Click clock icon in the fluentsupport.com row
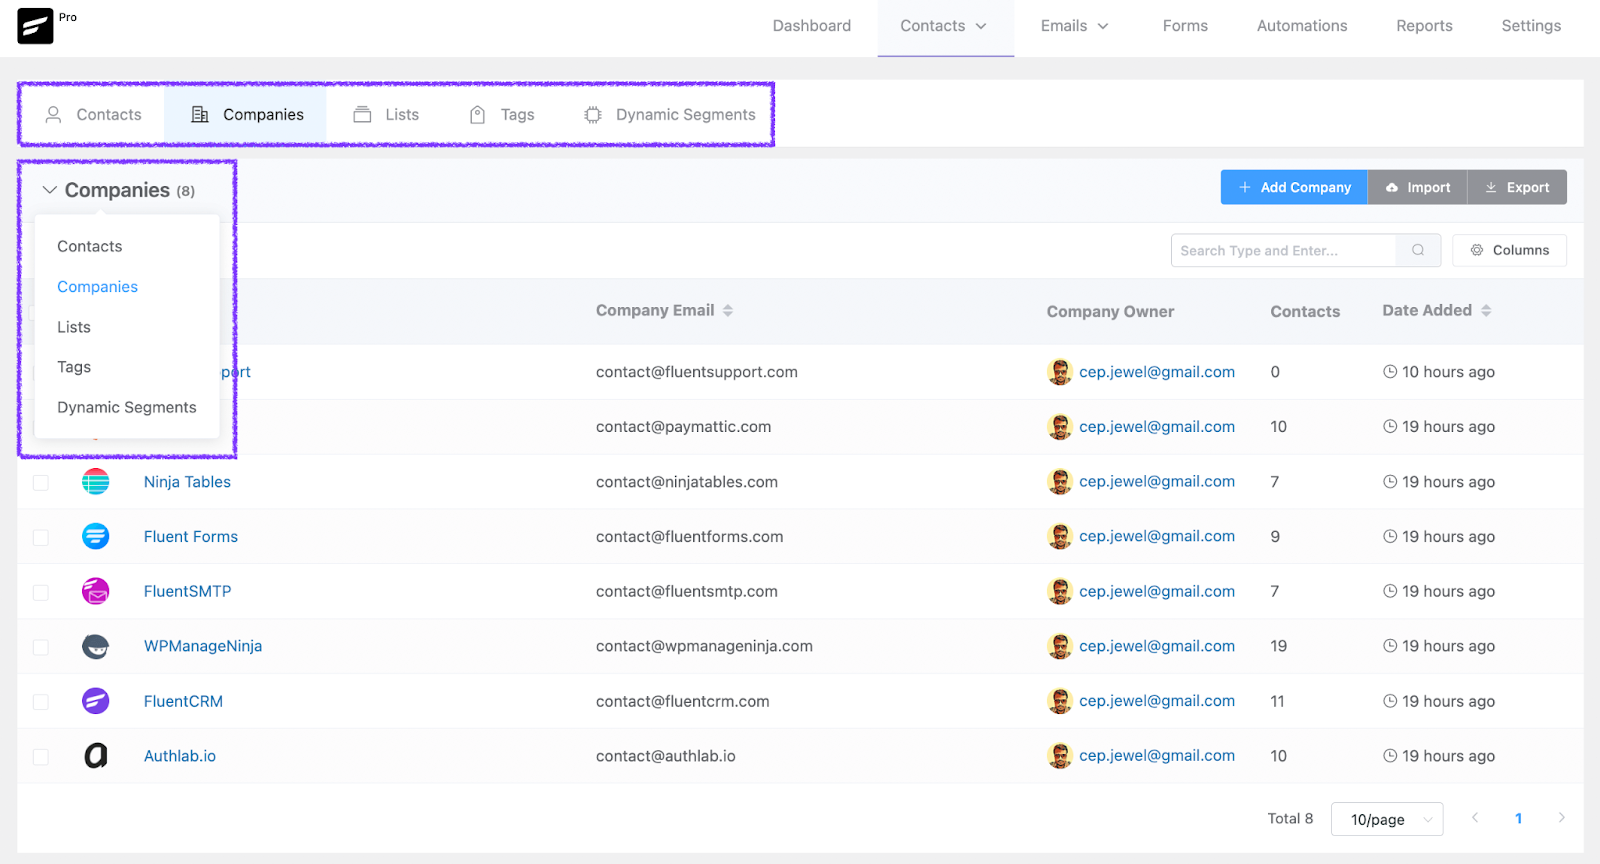The height and width of the screenshot is (864, 1600). (x=1390, y=372)
